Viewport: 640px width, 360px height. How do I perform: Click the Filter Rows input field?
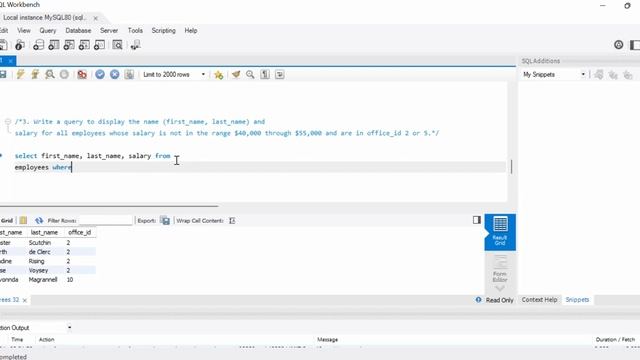(x=106, y=220)
